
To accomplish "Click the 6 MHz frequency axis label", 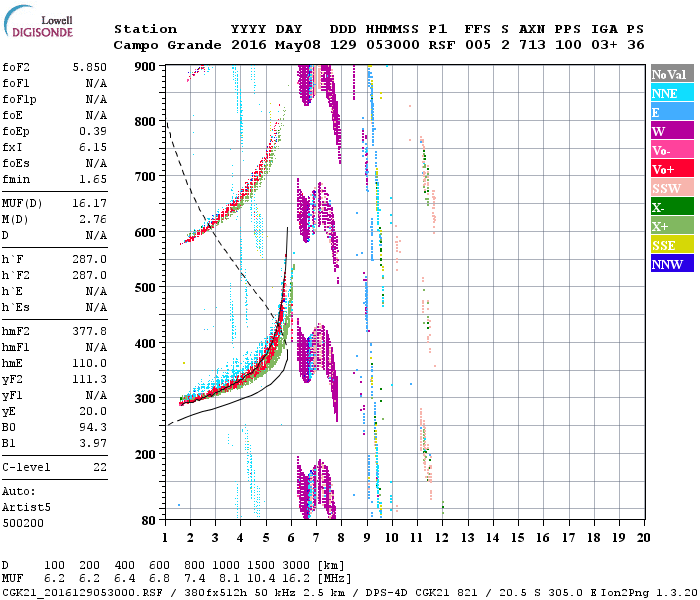I will [291, 538].
